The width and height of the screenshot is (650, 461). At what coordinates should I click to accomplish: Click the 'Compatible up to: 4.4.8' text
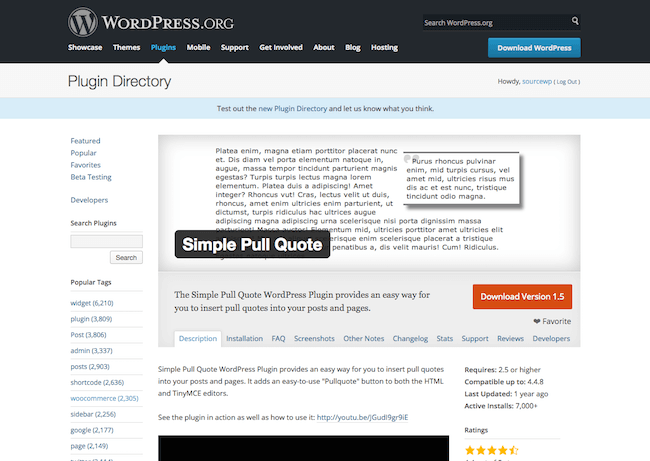pos(504,382)
